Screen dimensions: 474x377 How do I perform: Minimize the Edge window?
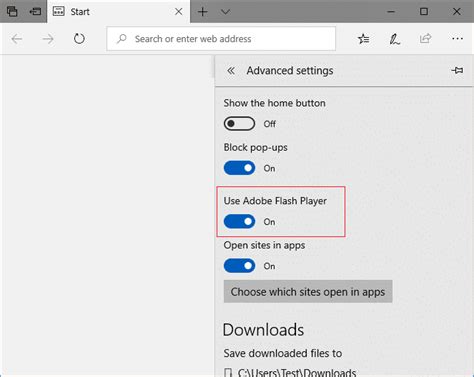click(391, 12)
